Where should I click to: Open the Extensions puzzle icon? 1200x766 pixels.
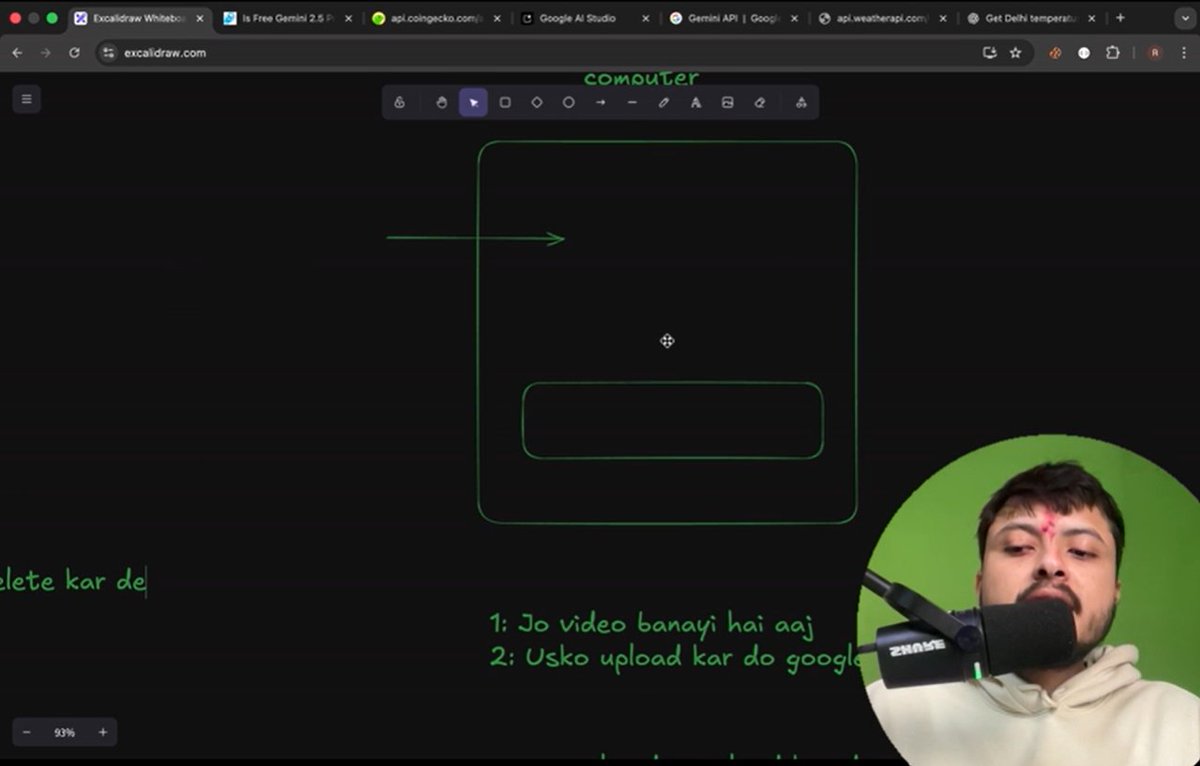[x=1112, y=52]
